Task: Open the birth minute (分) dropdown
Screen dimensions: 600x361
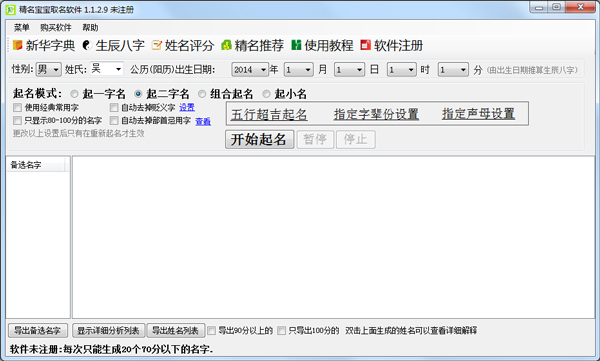Action: [x=453, y=70]
